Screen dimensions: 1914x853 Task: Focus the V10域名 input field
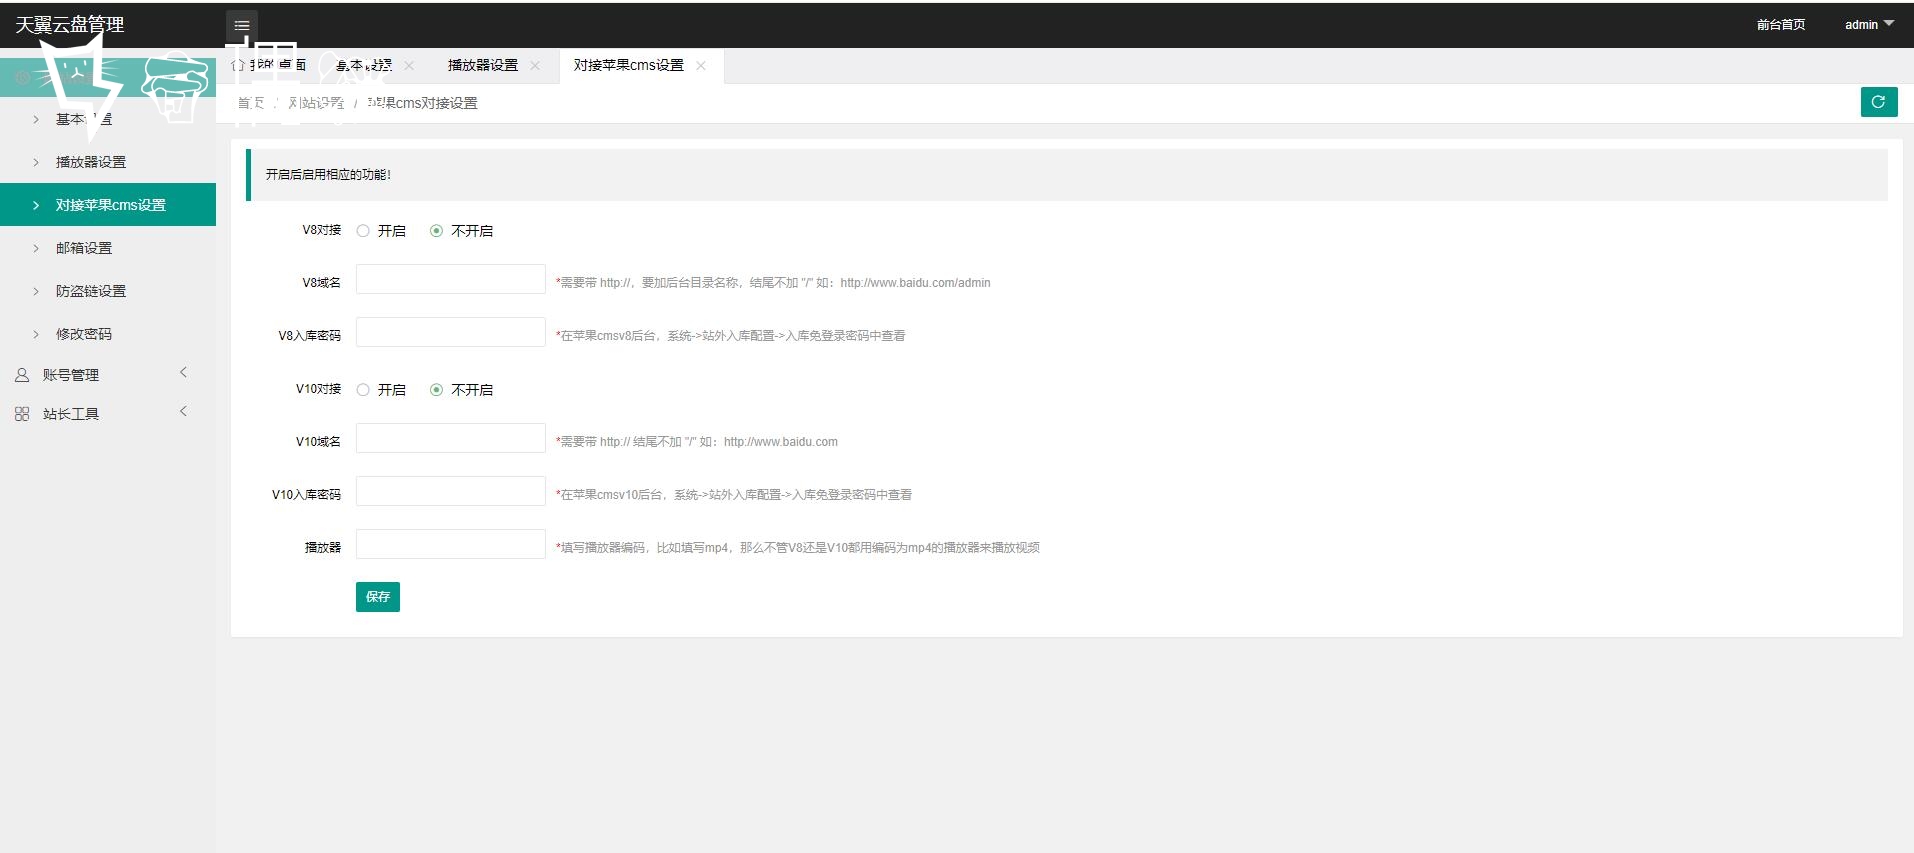pyautogui.click(x=451, y=438)
